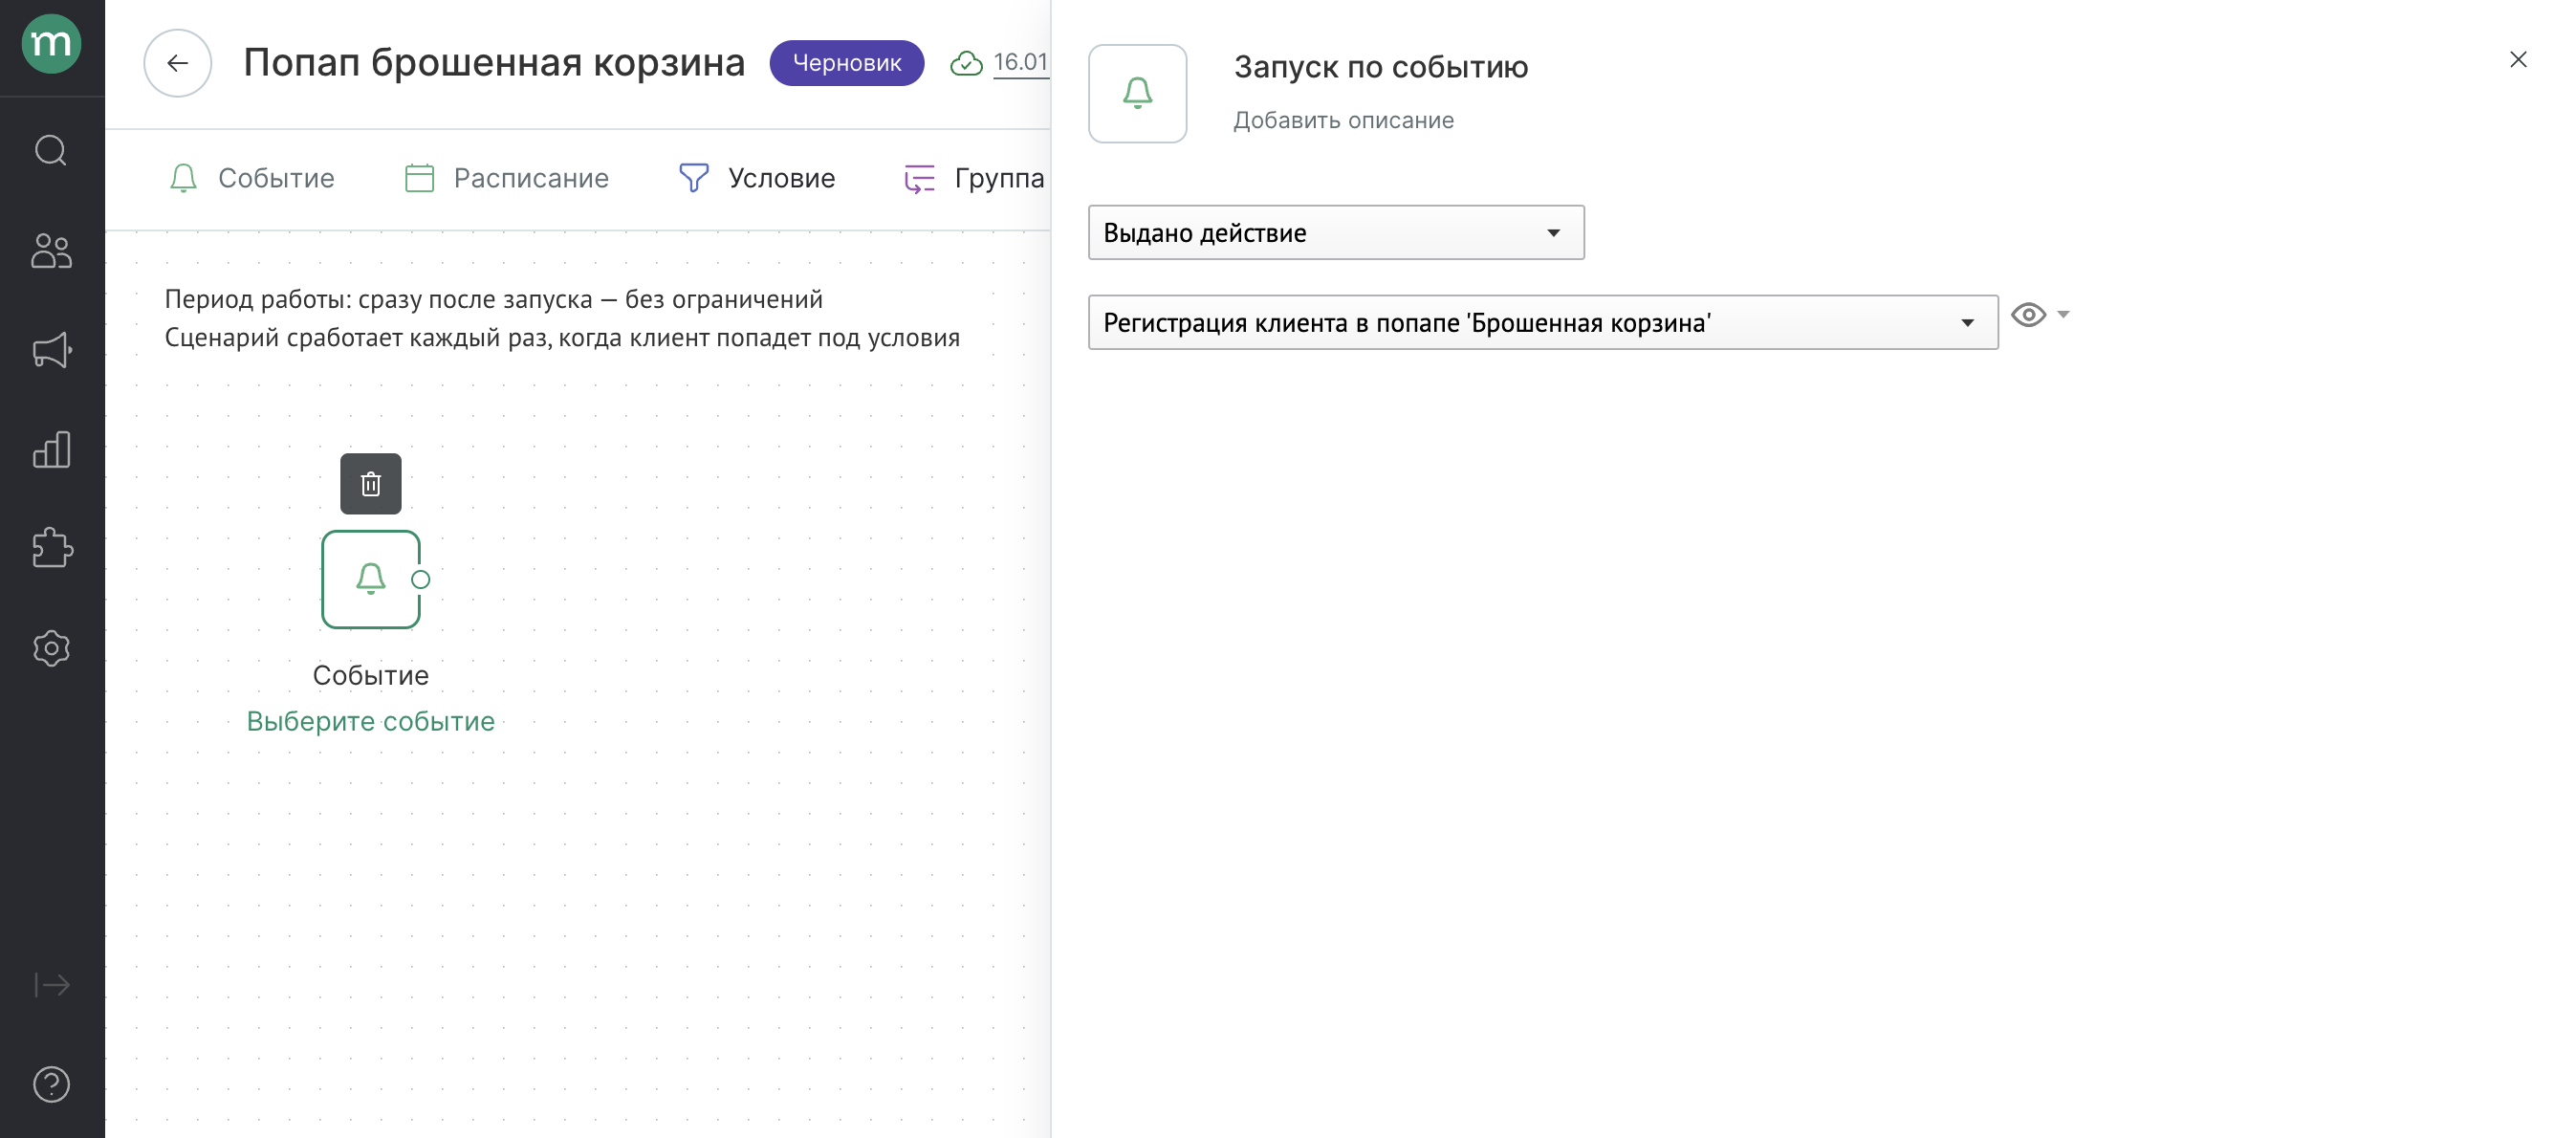2576x1138 pixels.
Task: Open help question mark icon
Action: tap(51, 1084)
